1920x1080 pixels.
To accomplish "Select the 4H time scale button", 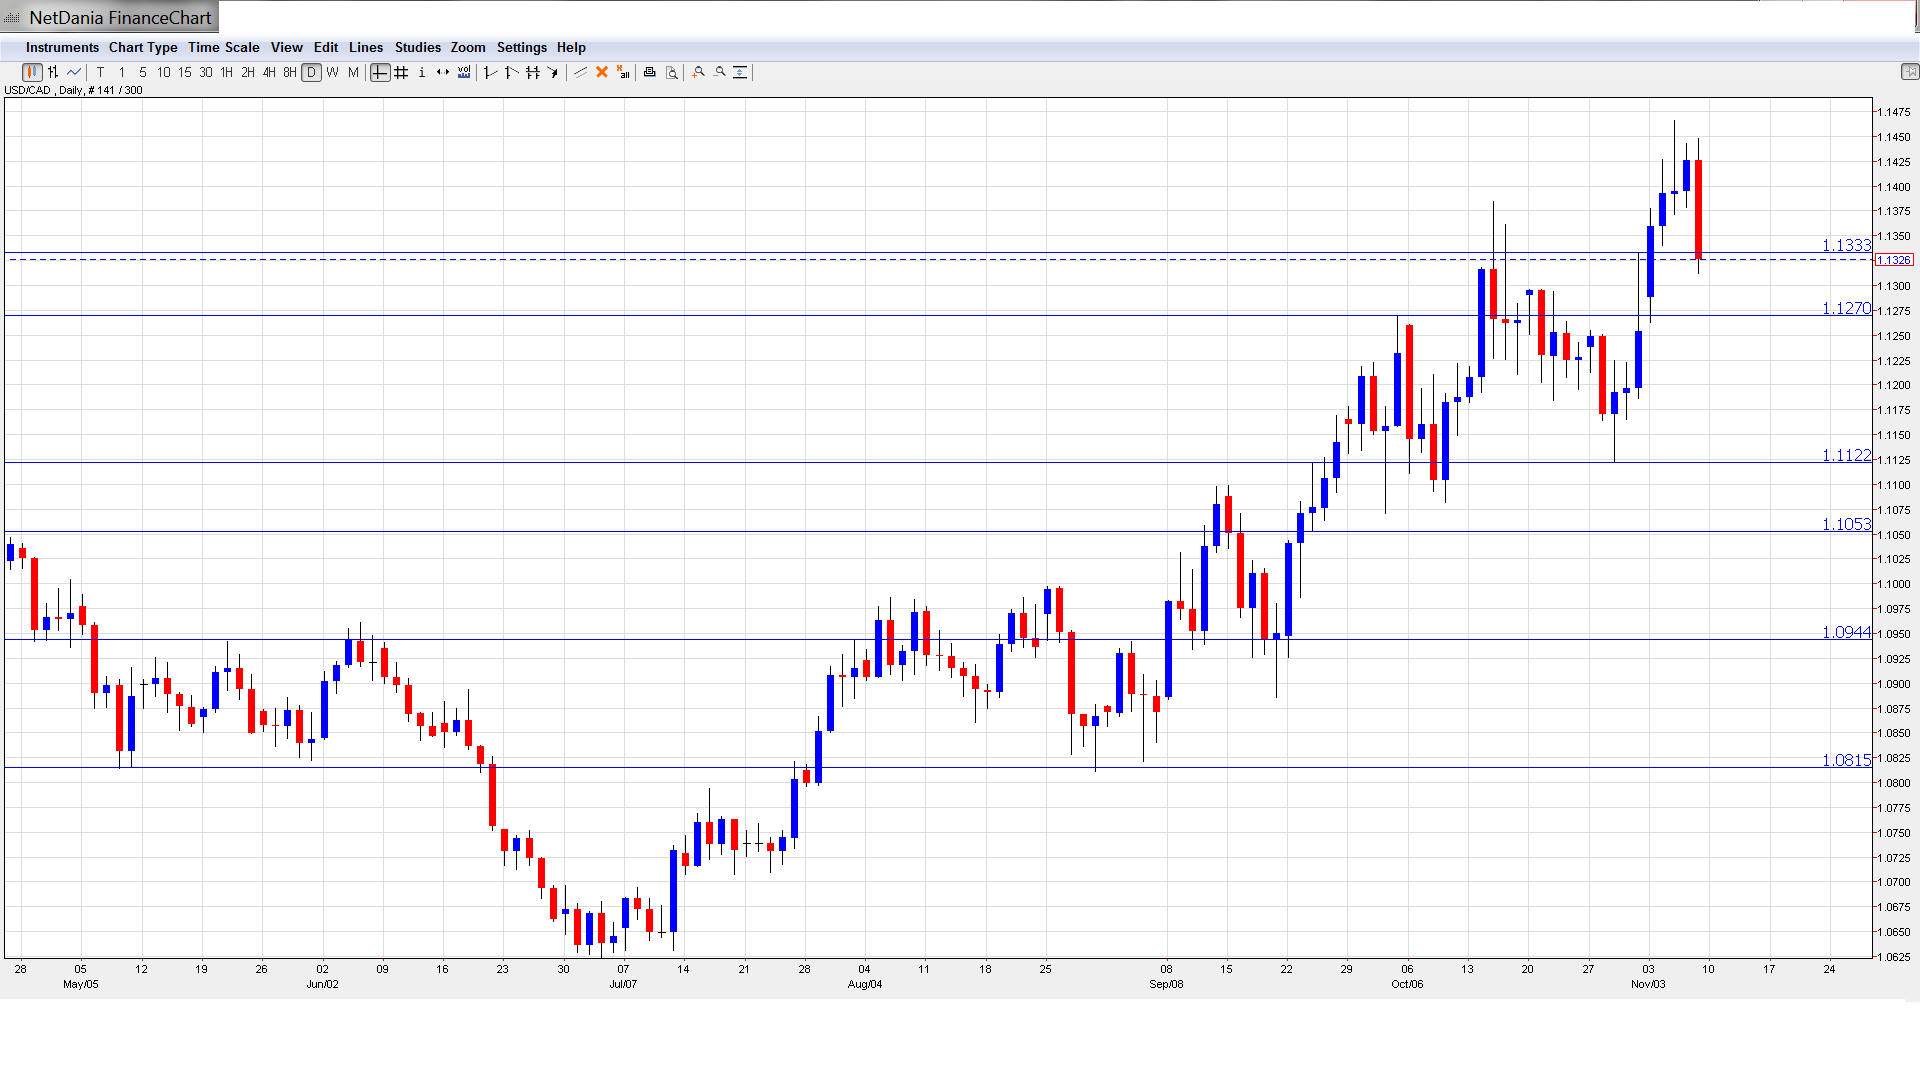I will coord(269,72).
